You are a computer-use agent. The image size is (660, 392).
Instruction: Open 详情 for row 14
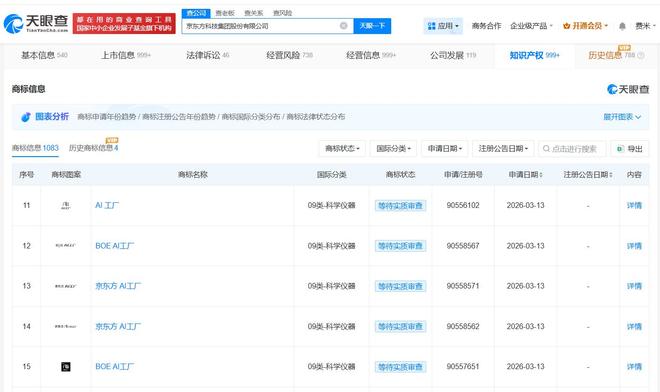click(x=634, y=326)
